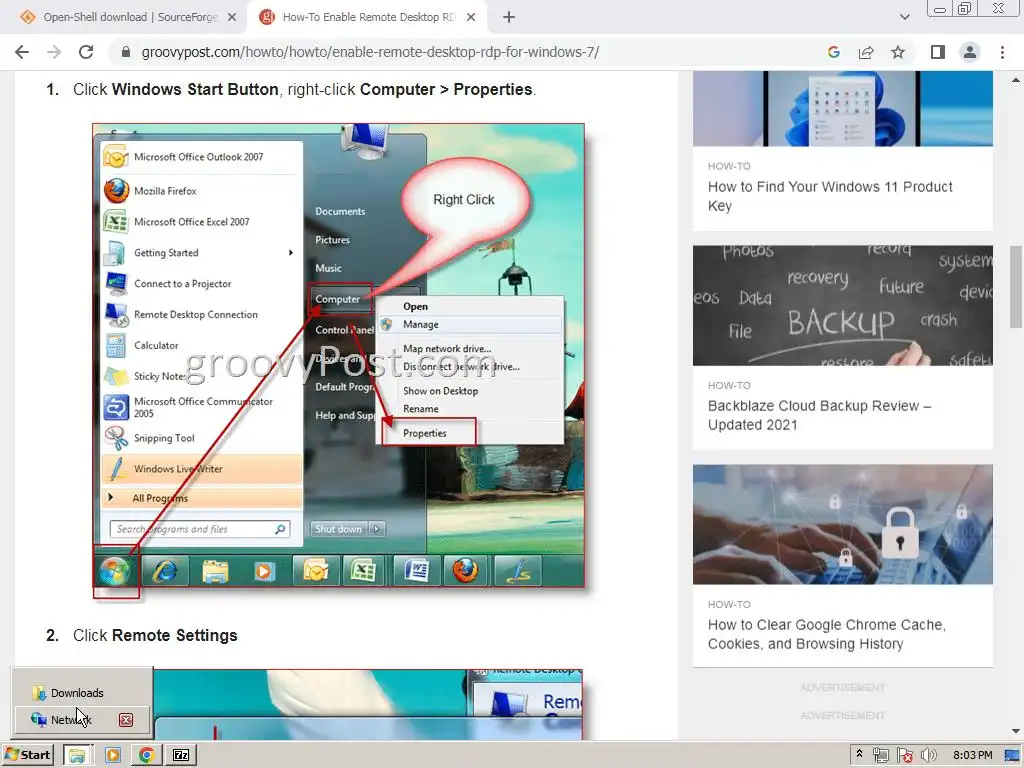
Task: Click HOW-TO label above the Chrome Cache article
Action: (x=729, y=605)
